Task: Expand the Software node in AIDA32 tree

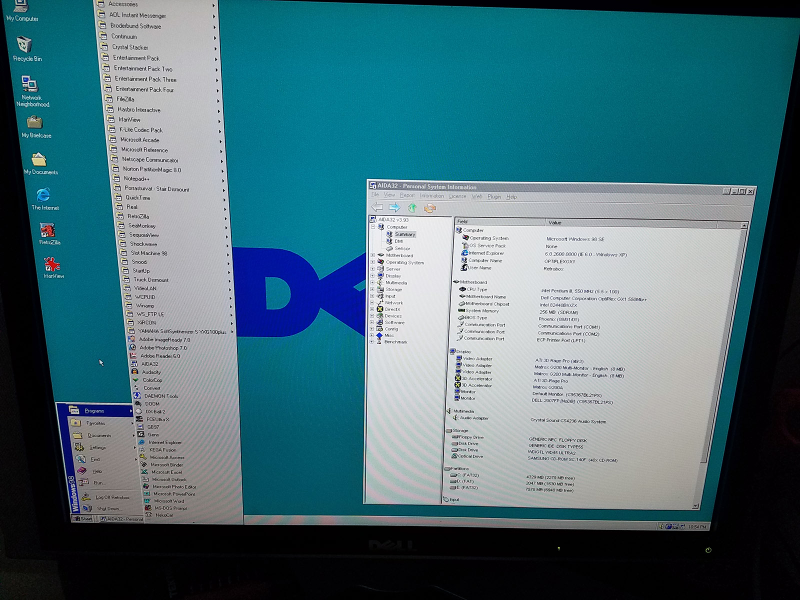Action: [373, 322]
